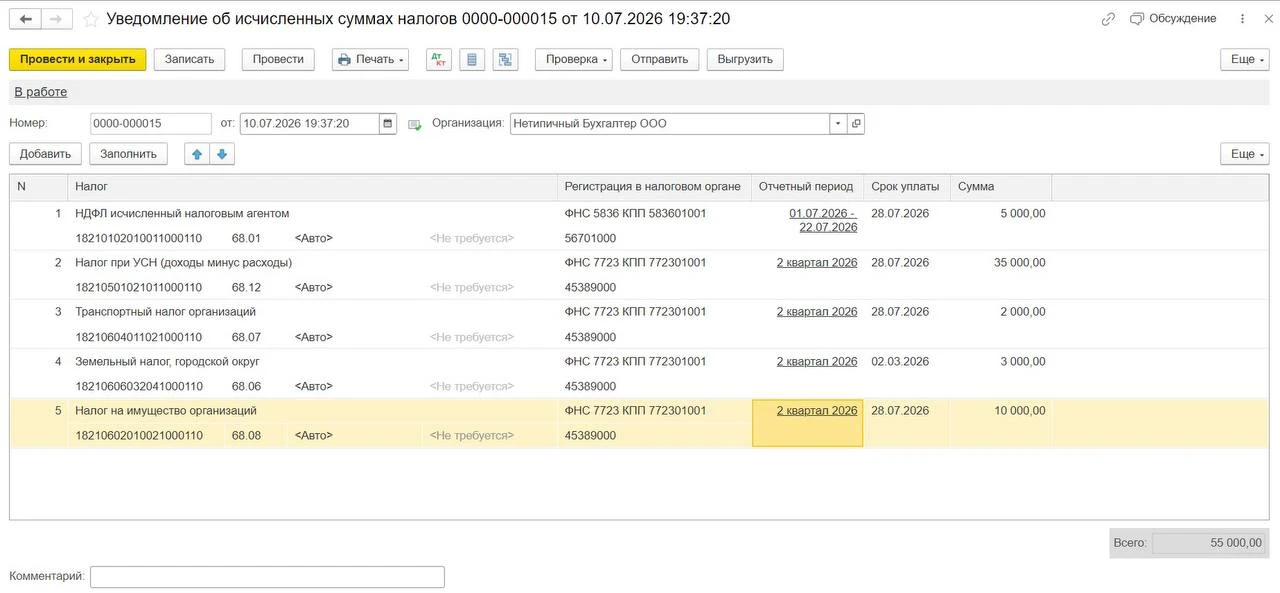Select Земельный налог, городской округ row
The image size is (1280, 593).
point(167,361)
